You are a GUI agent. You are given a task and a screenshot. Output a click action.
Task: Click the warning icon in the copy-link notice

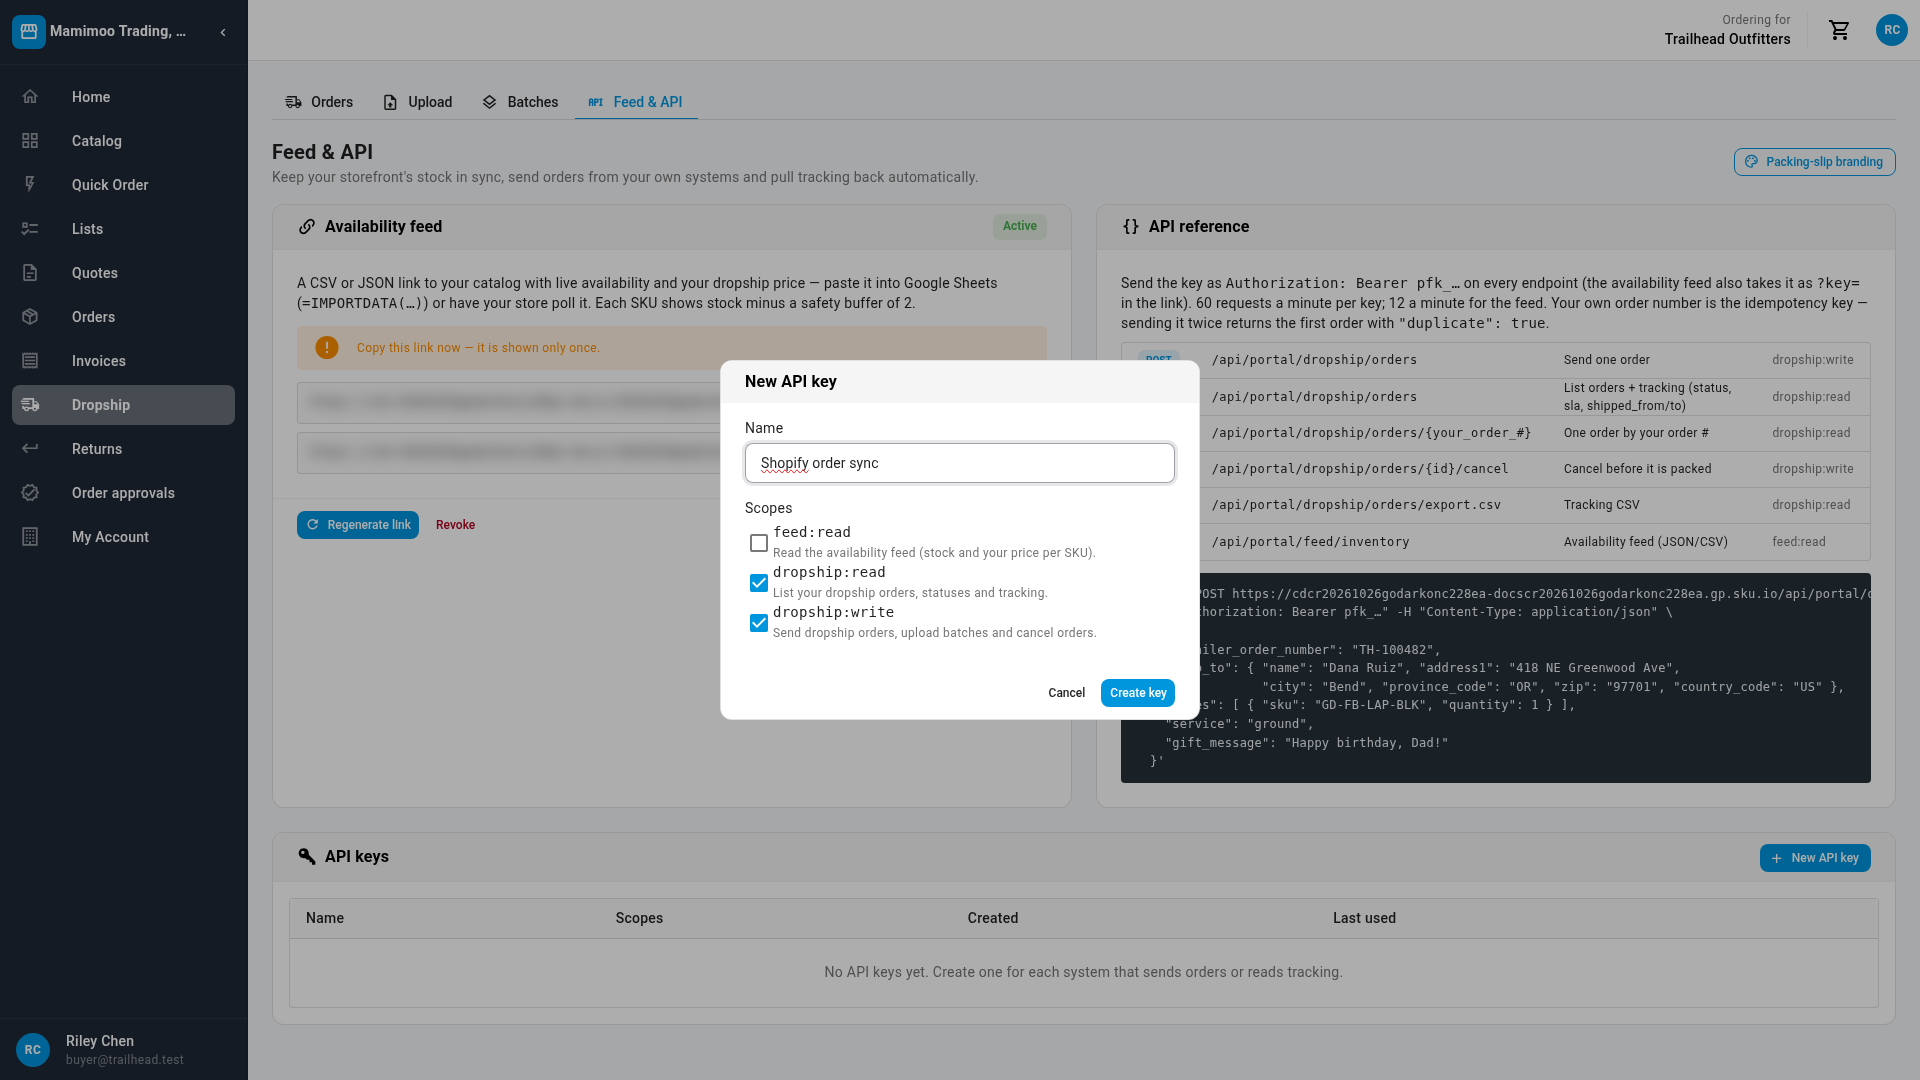pos(327,347)
